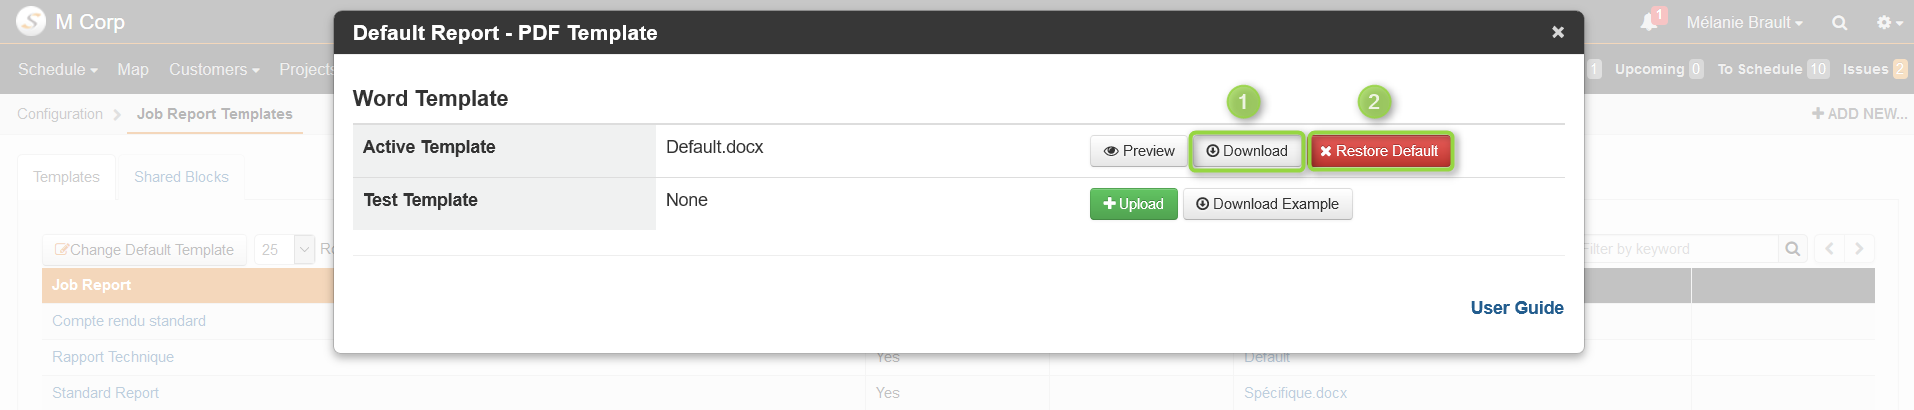The image size is (1914, 410).
Task: Open the Map menu item
Action: coord(133,69)
